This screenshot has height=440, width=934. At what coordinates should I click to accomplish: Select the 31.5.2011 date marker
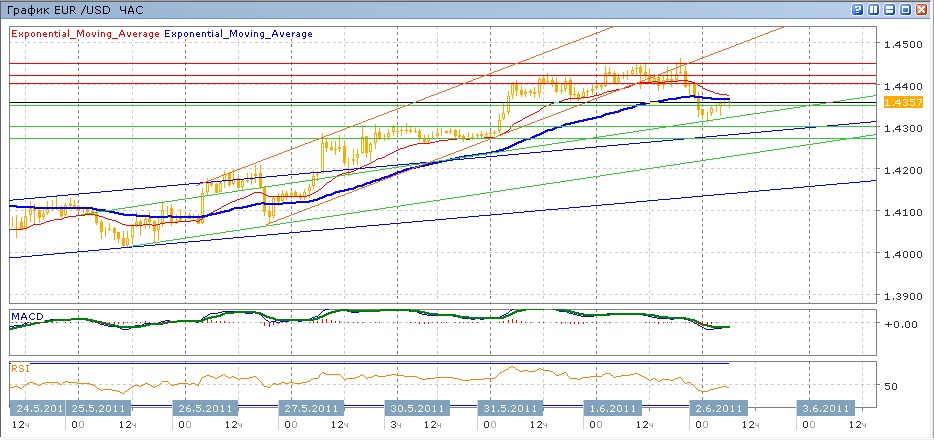point(510,408)
